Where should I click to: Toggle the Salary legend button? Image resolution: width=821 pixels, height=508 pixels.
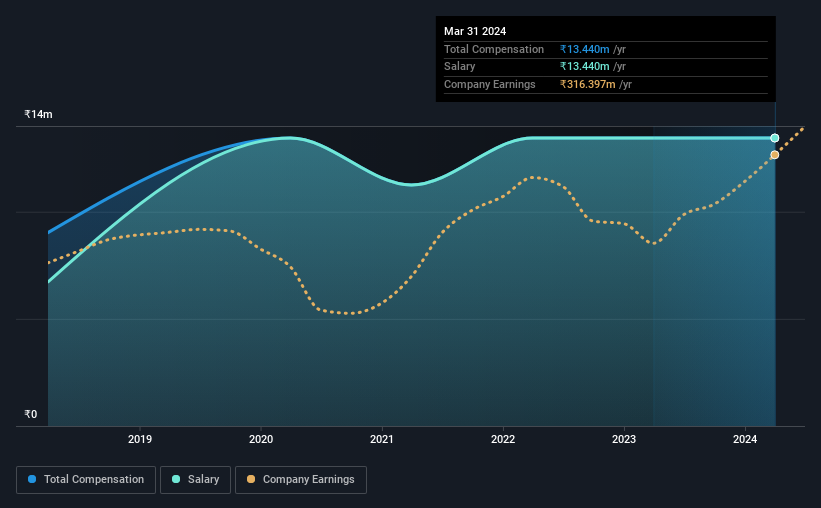point(195,480)
